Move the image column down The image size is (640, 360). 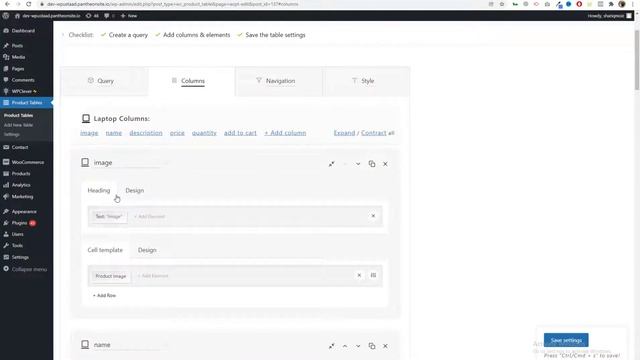click(358, 164)
